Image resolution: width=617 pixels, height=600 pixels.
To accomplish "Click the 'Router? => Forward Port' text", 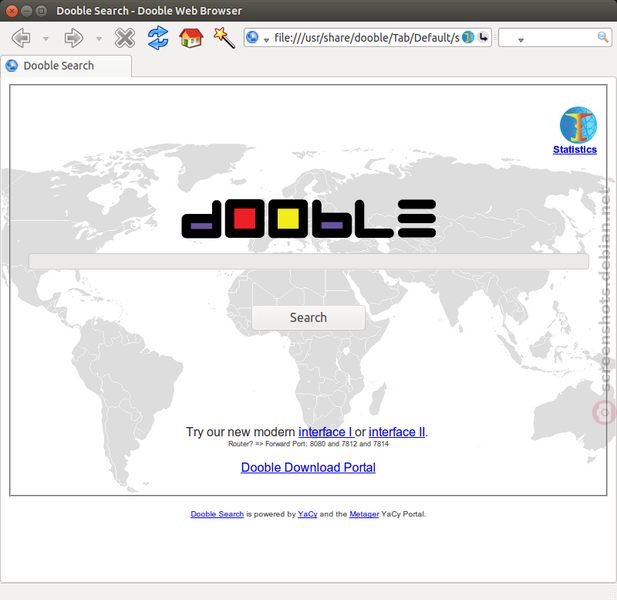I will click(308, 444).
